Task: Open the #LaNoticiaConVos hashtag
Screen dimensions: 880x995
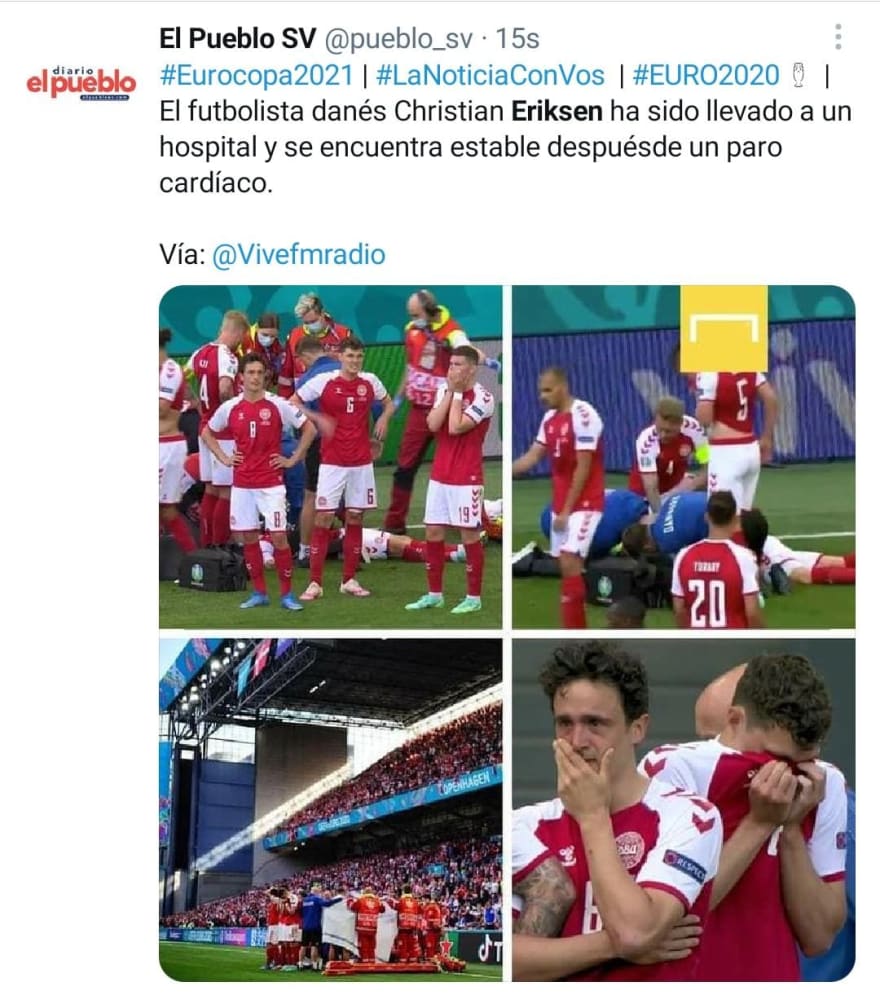Action: [x=490, y=75]
